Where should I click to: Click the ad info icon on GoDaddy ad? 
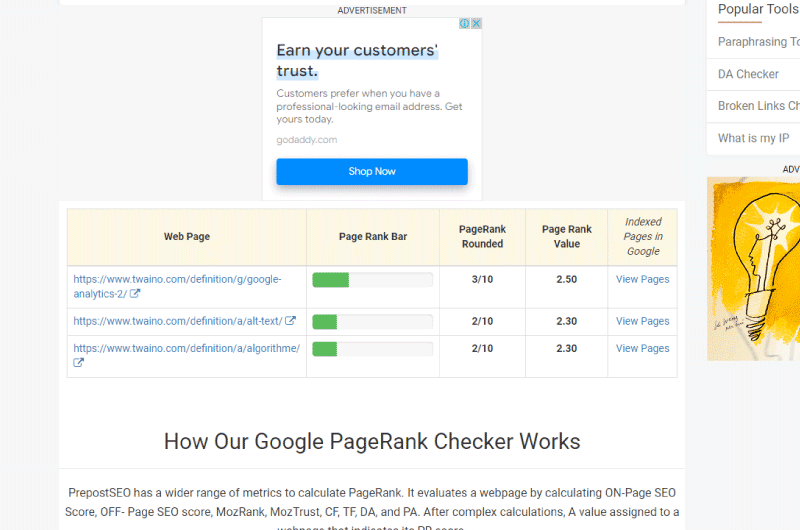(x=464, y=23)
